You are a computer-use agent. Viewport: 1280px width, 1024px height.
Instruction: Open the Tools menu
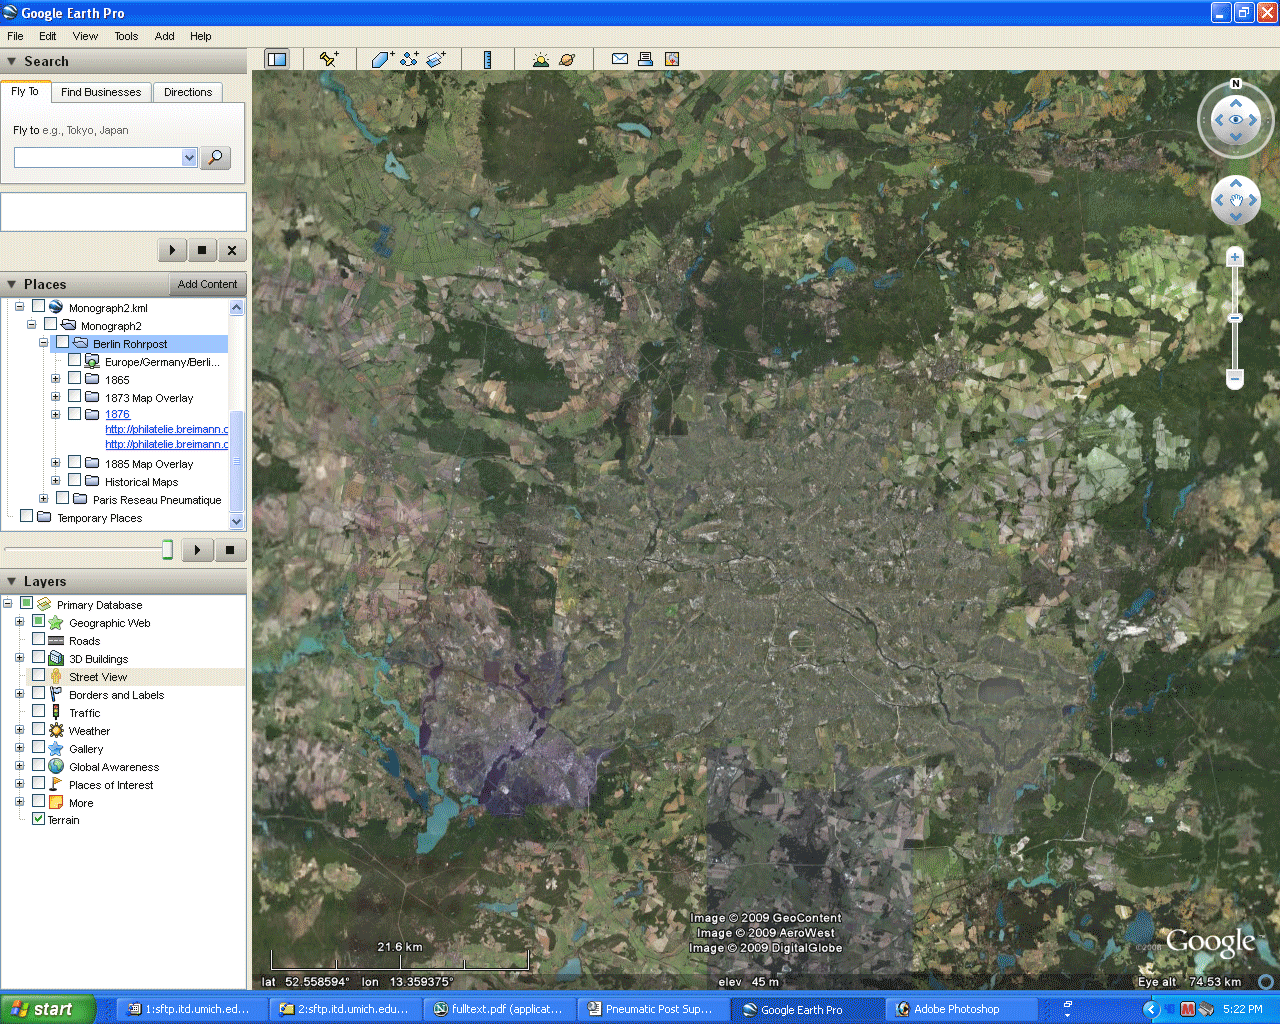(126, 36)
